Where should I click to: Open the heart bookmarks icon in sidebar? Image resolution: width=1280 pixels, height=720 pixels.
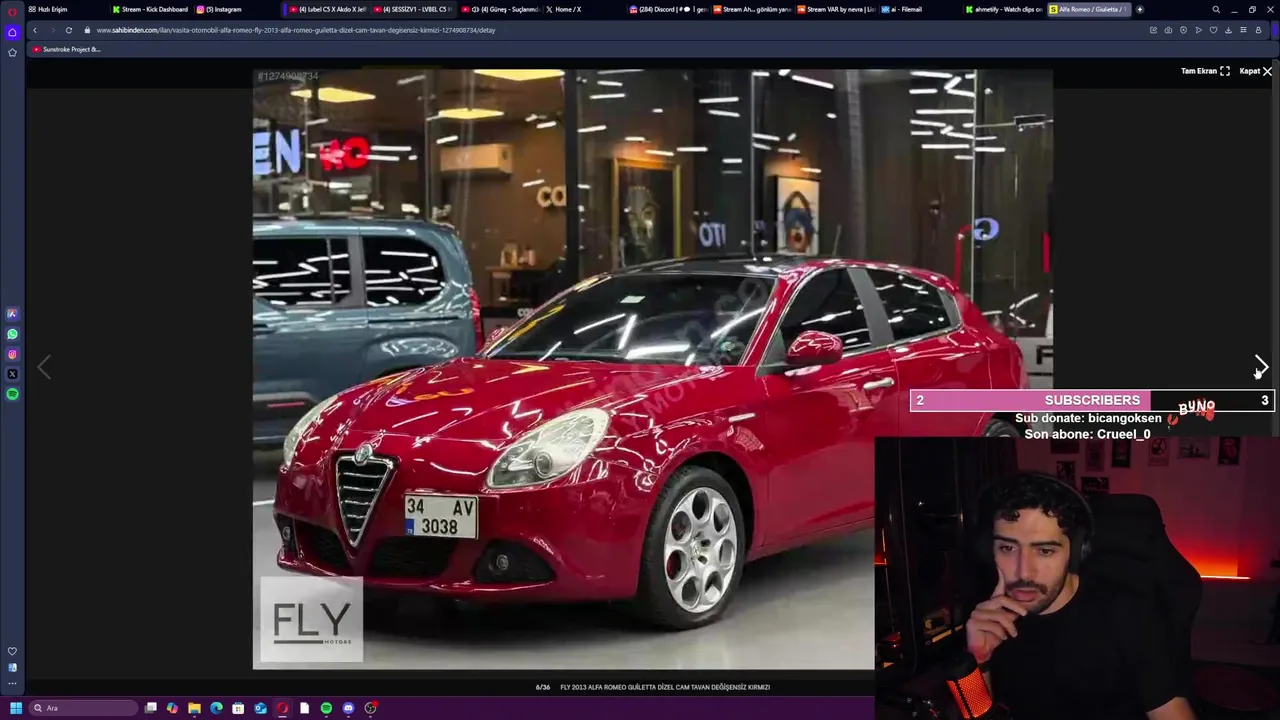pyautogui.click(x=12, y=651)
